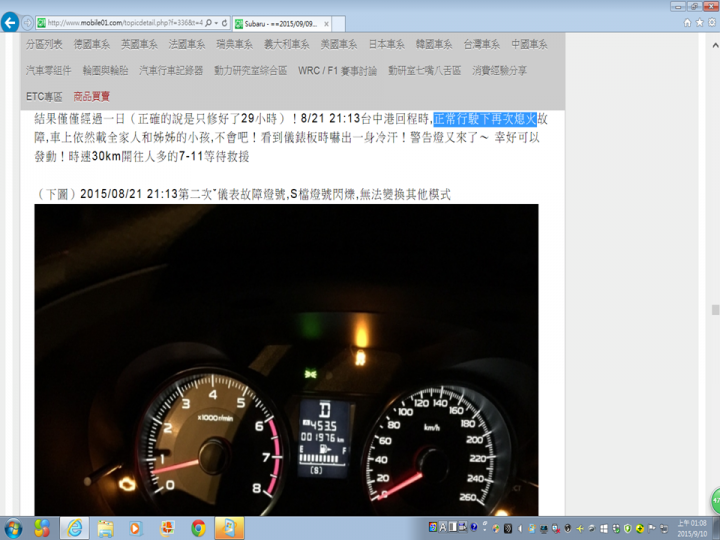Image resolution: width=720 pixels, height=540 pixels.
Task: Open the 義大利車系 section
Action: coord(287,44)
